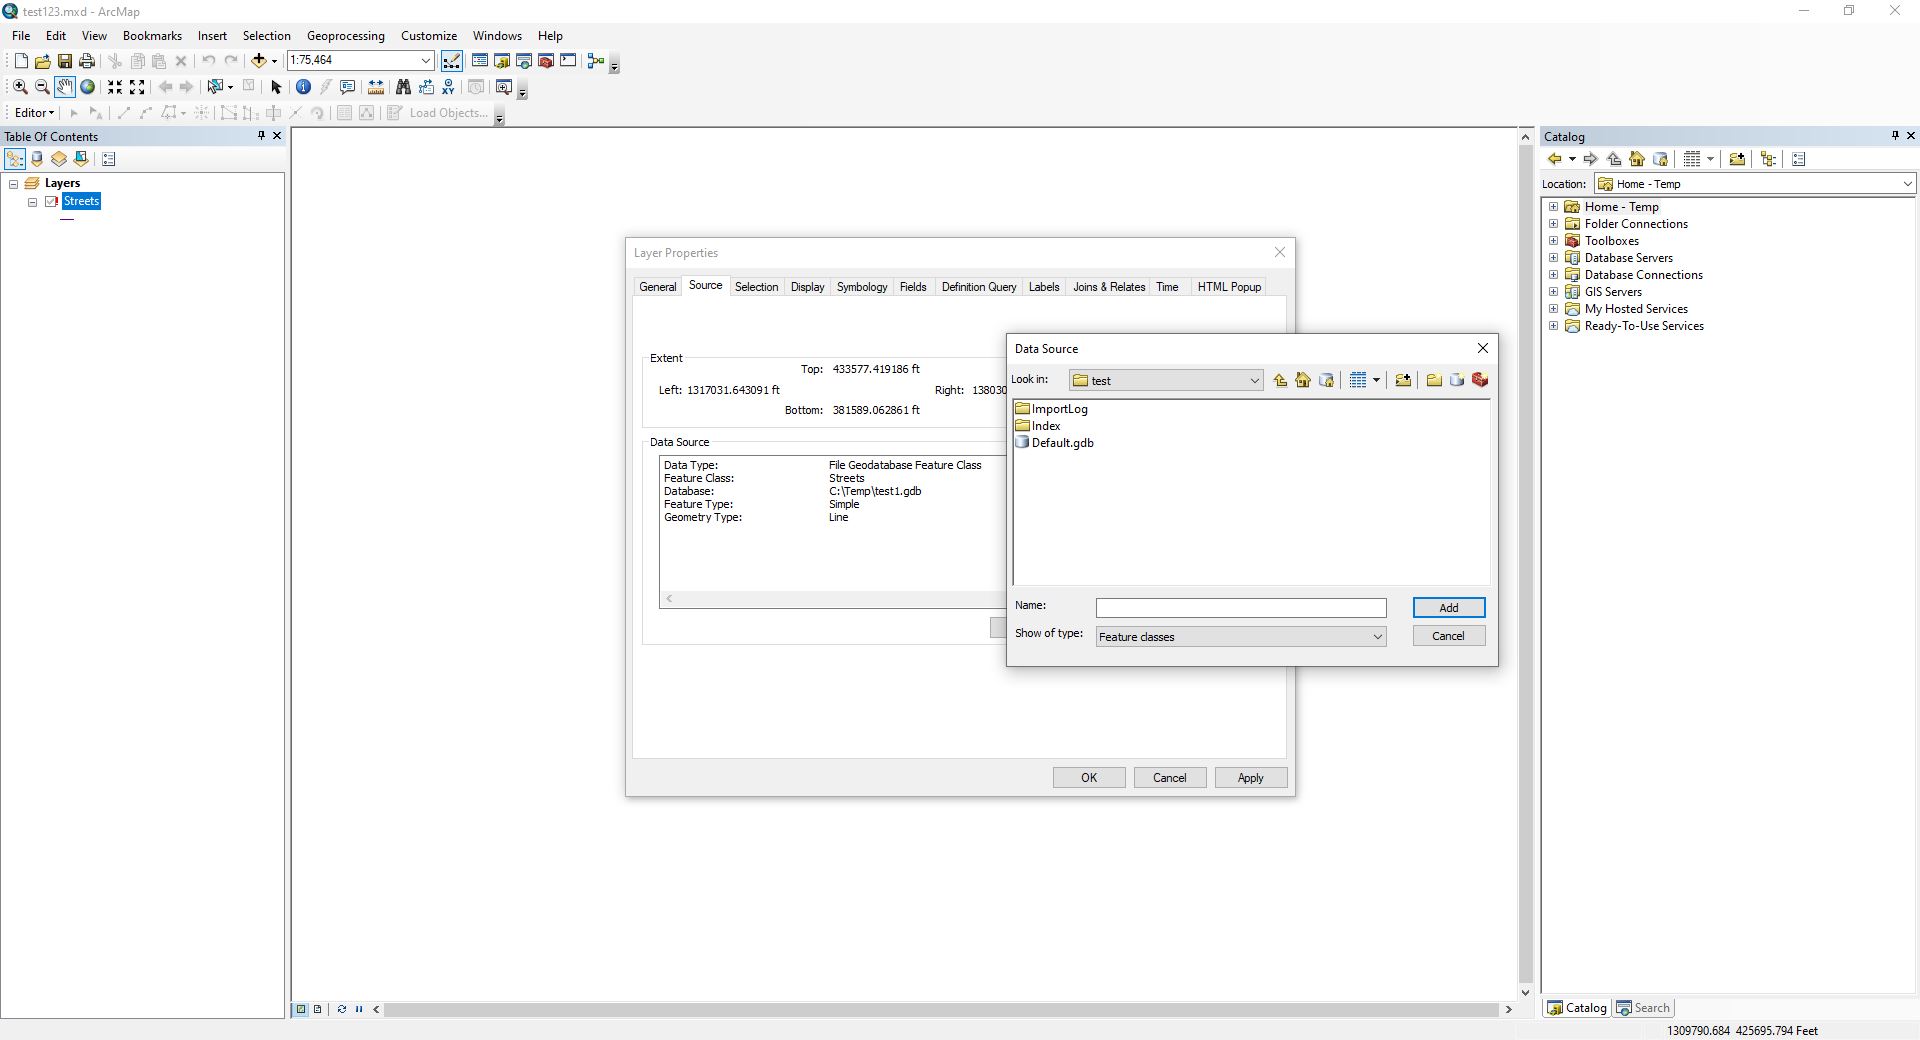Click the Full Extent globe icon

(x=87, y=87)
